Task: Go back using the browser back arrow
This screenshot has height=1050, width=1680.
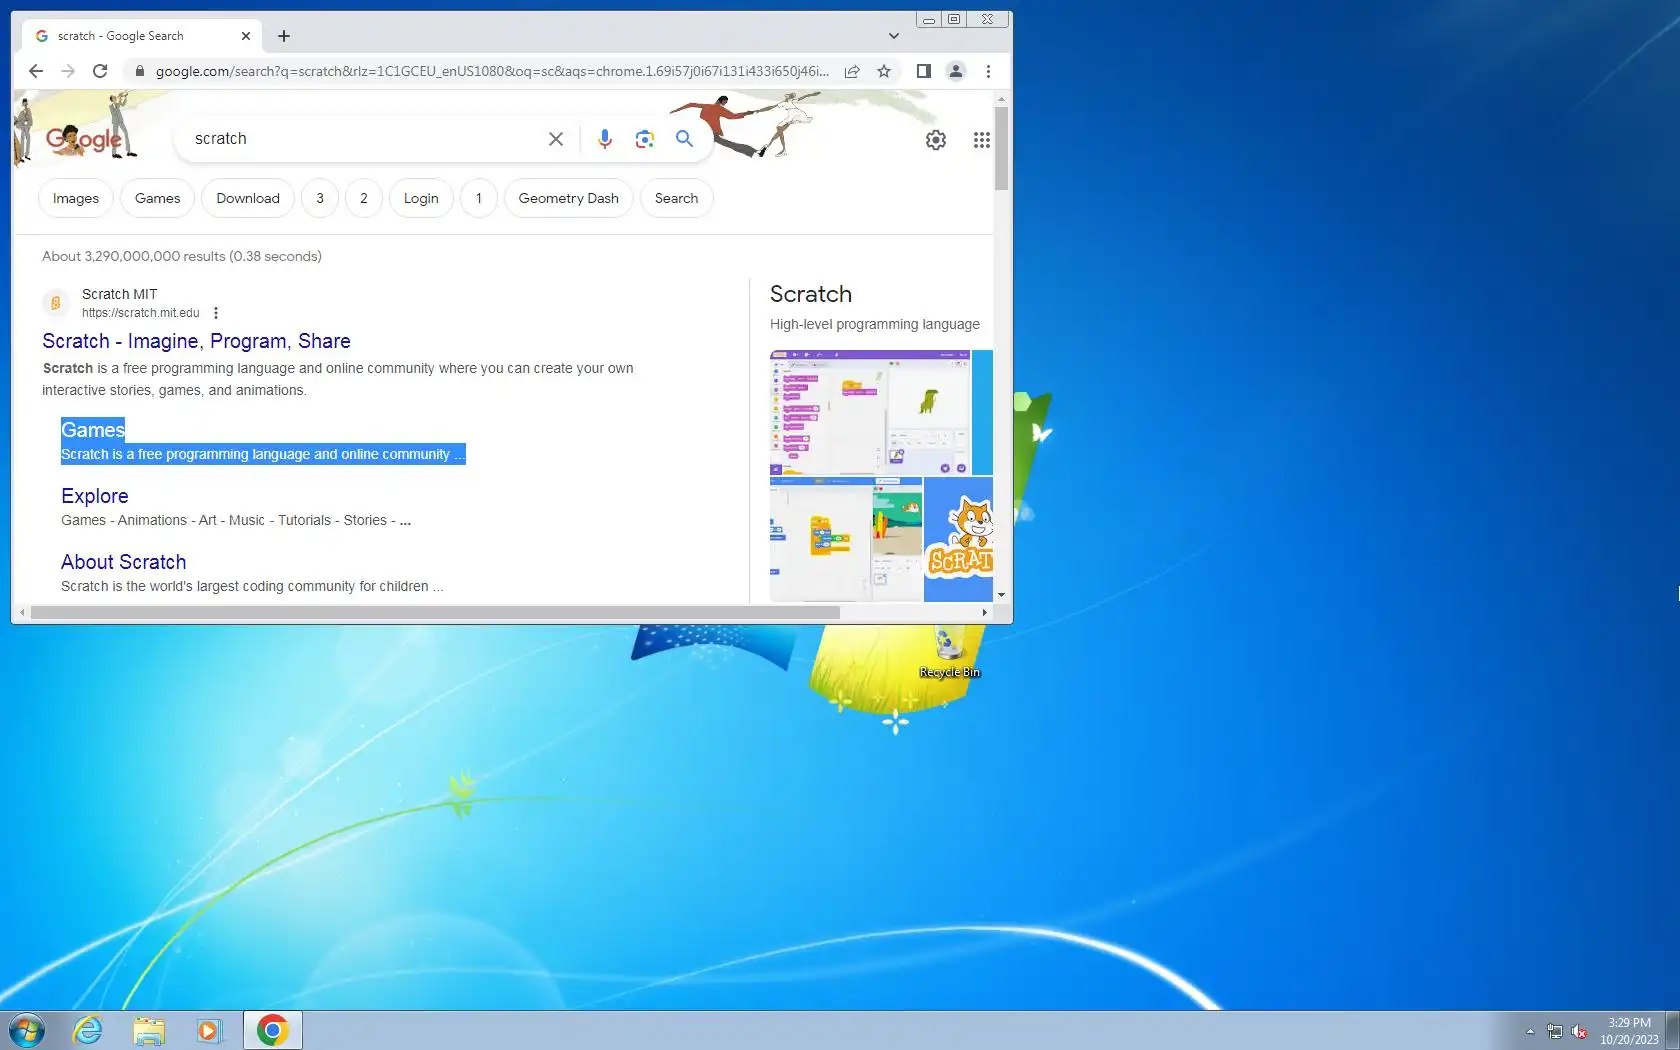Action: point(36,71)
